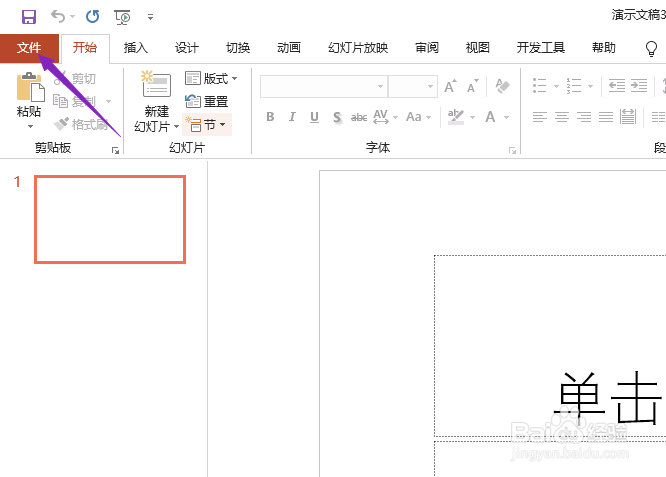This screenshot has width=666, height=477.
Task: Click the increase list level icon
Action: [x=639, y=86]
